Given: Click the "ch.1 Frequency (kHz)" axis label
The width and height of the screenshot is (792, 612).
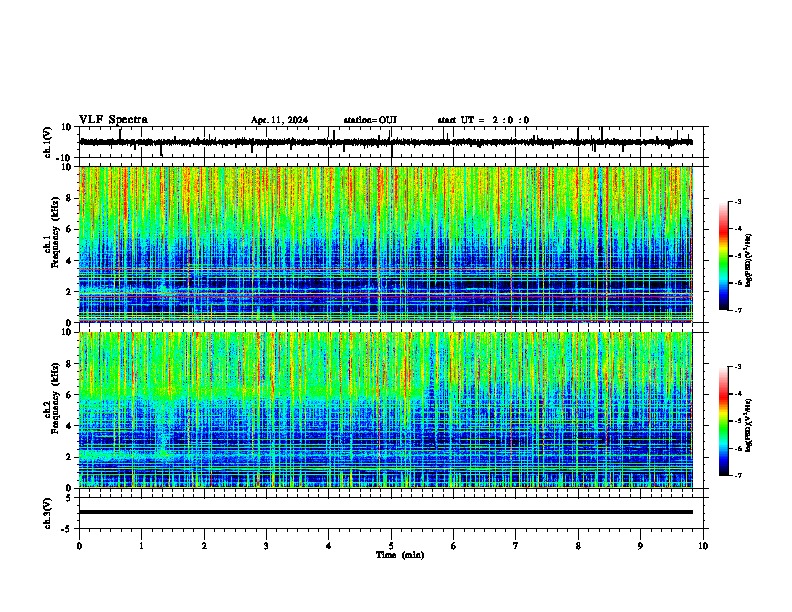Looking at the screenshot, I should click(51, 232).
